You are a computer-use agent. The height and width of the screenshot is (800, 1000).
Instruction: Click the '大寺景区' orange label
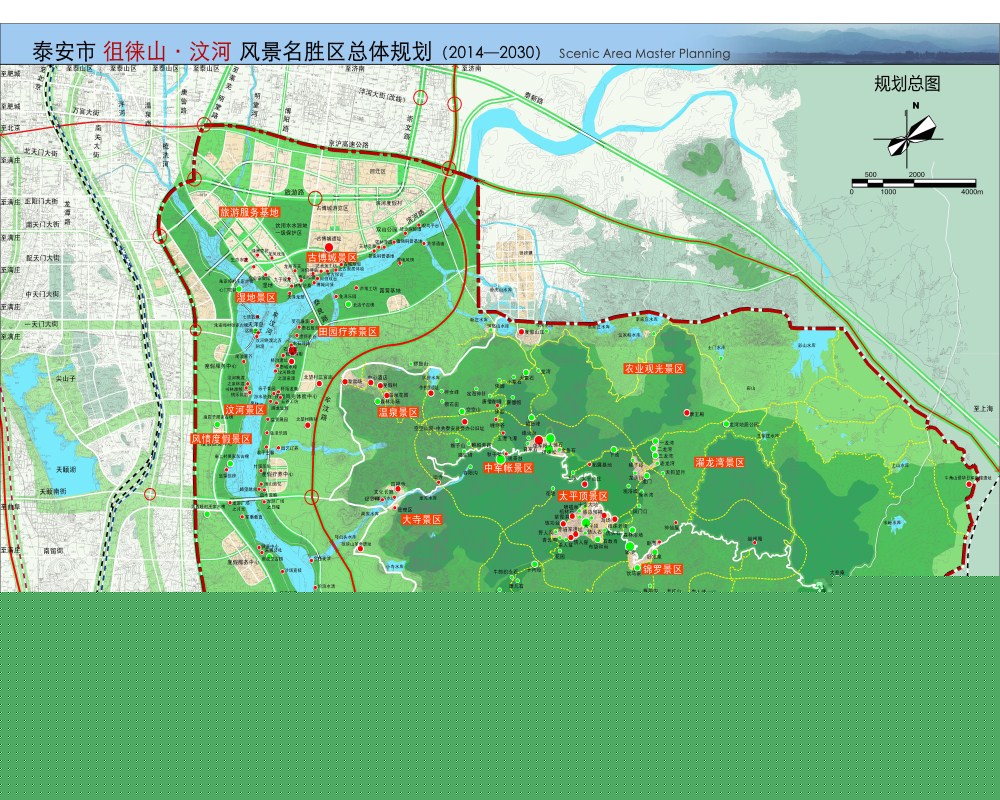[422, 520]
